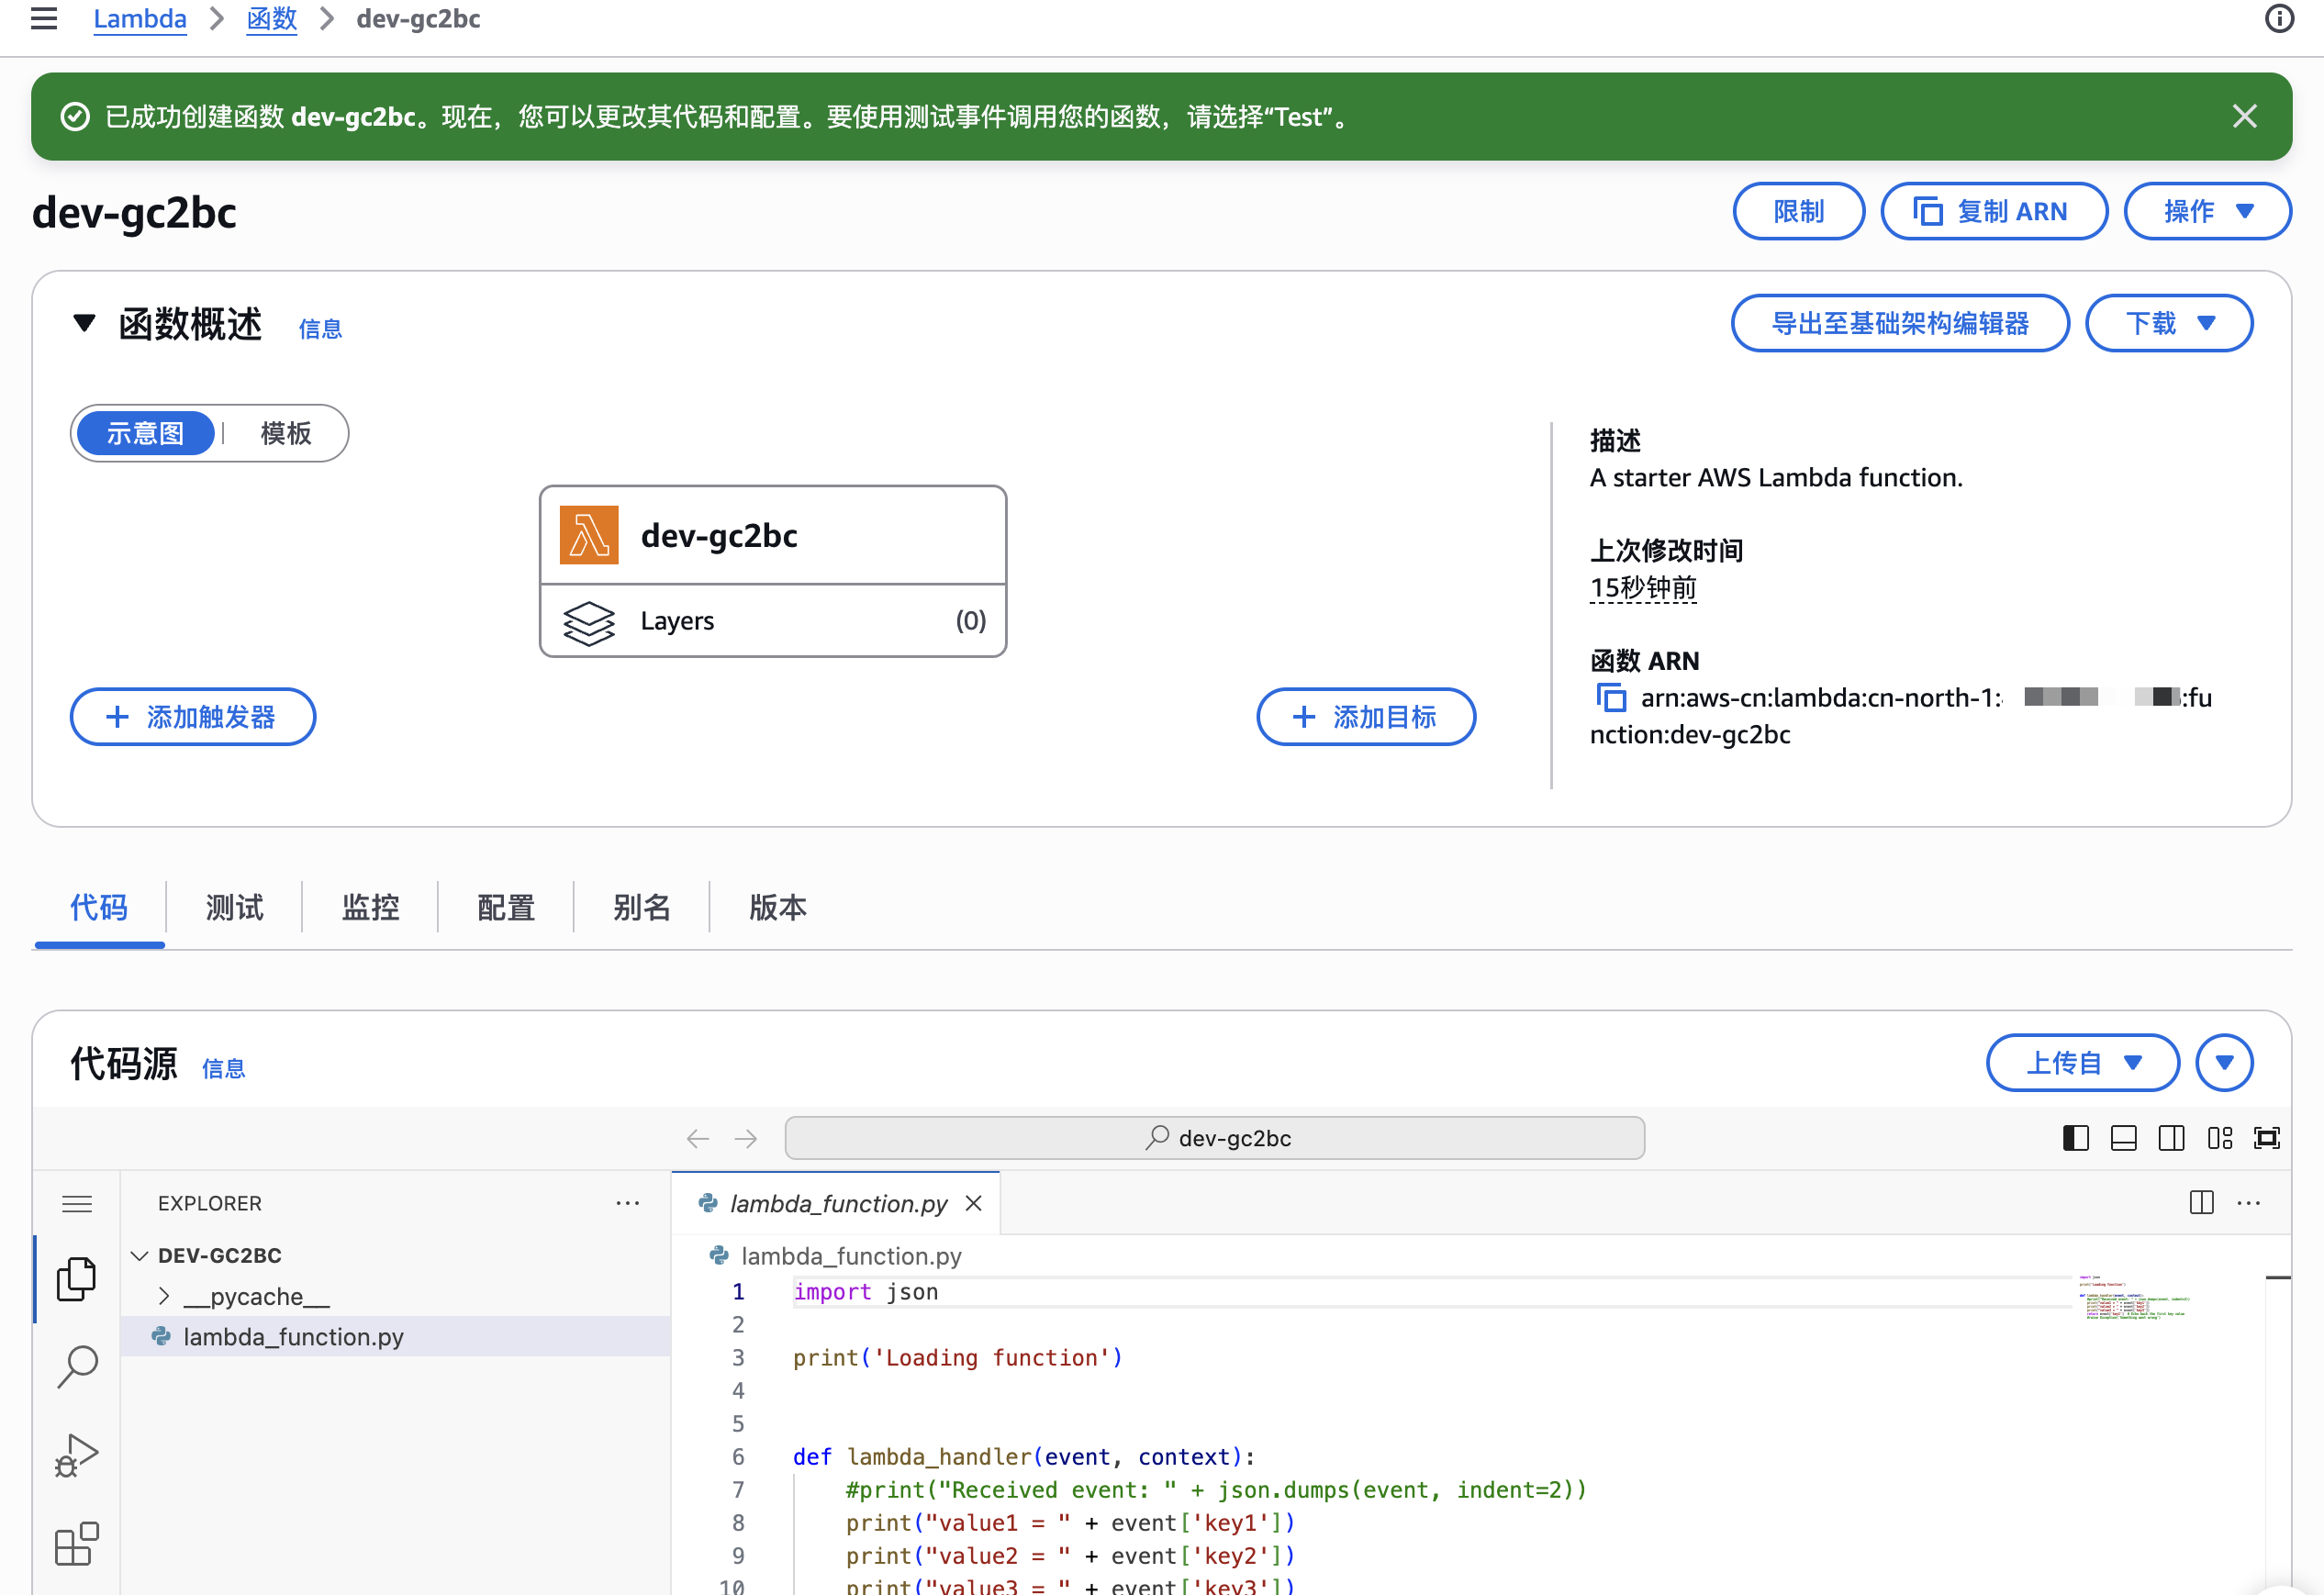Select the 示意图 view toggle
Screen dimensions: 2324x1595
(x=146, y=433)
